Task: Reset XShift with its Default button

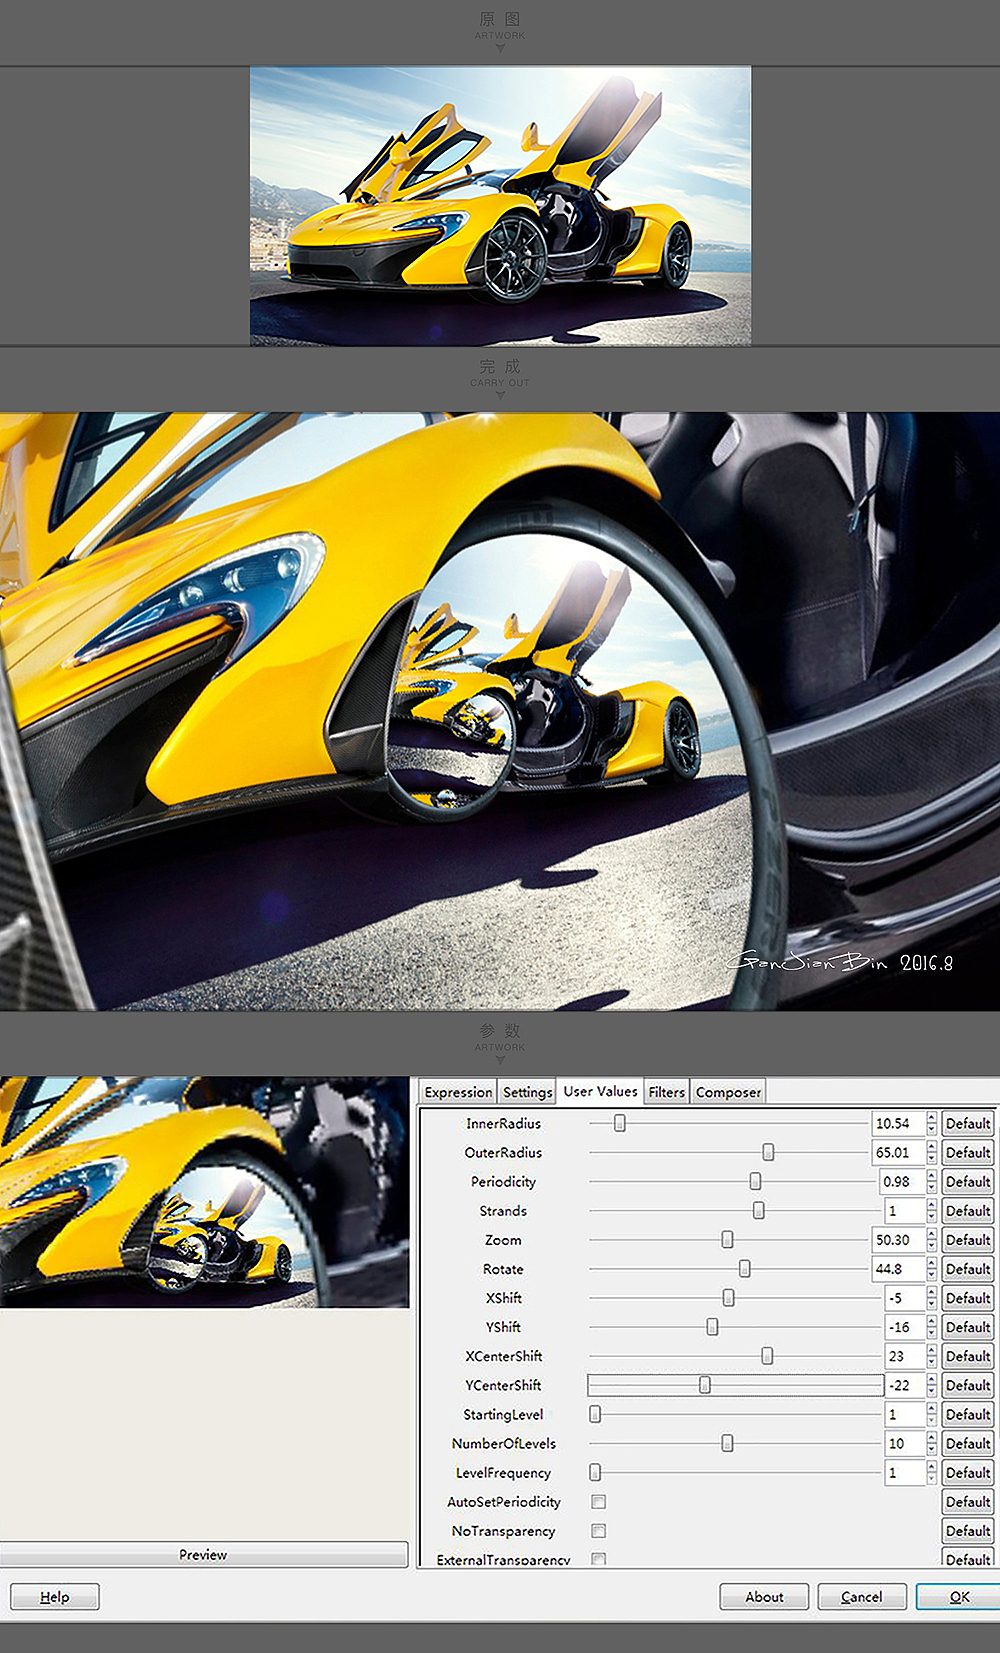Action: (x=968, y=1298)
